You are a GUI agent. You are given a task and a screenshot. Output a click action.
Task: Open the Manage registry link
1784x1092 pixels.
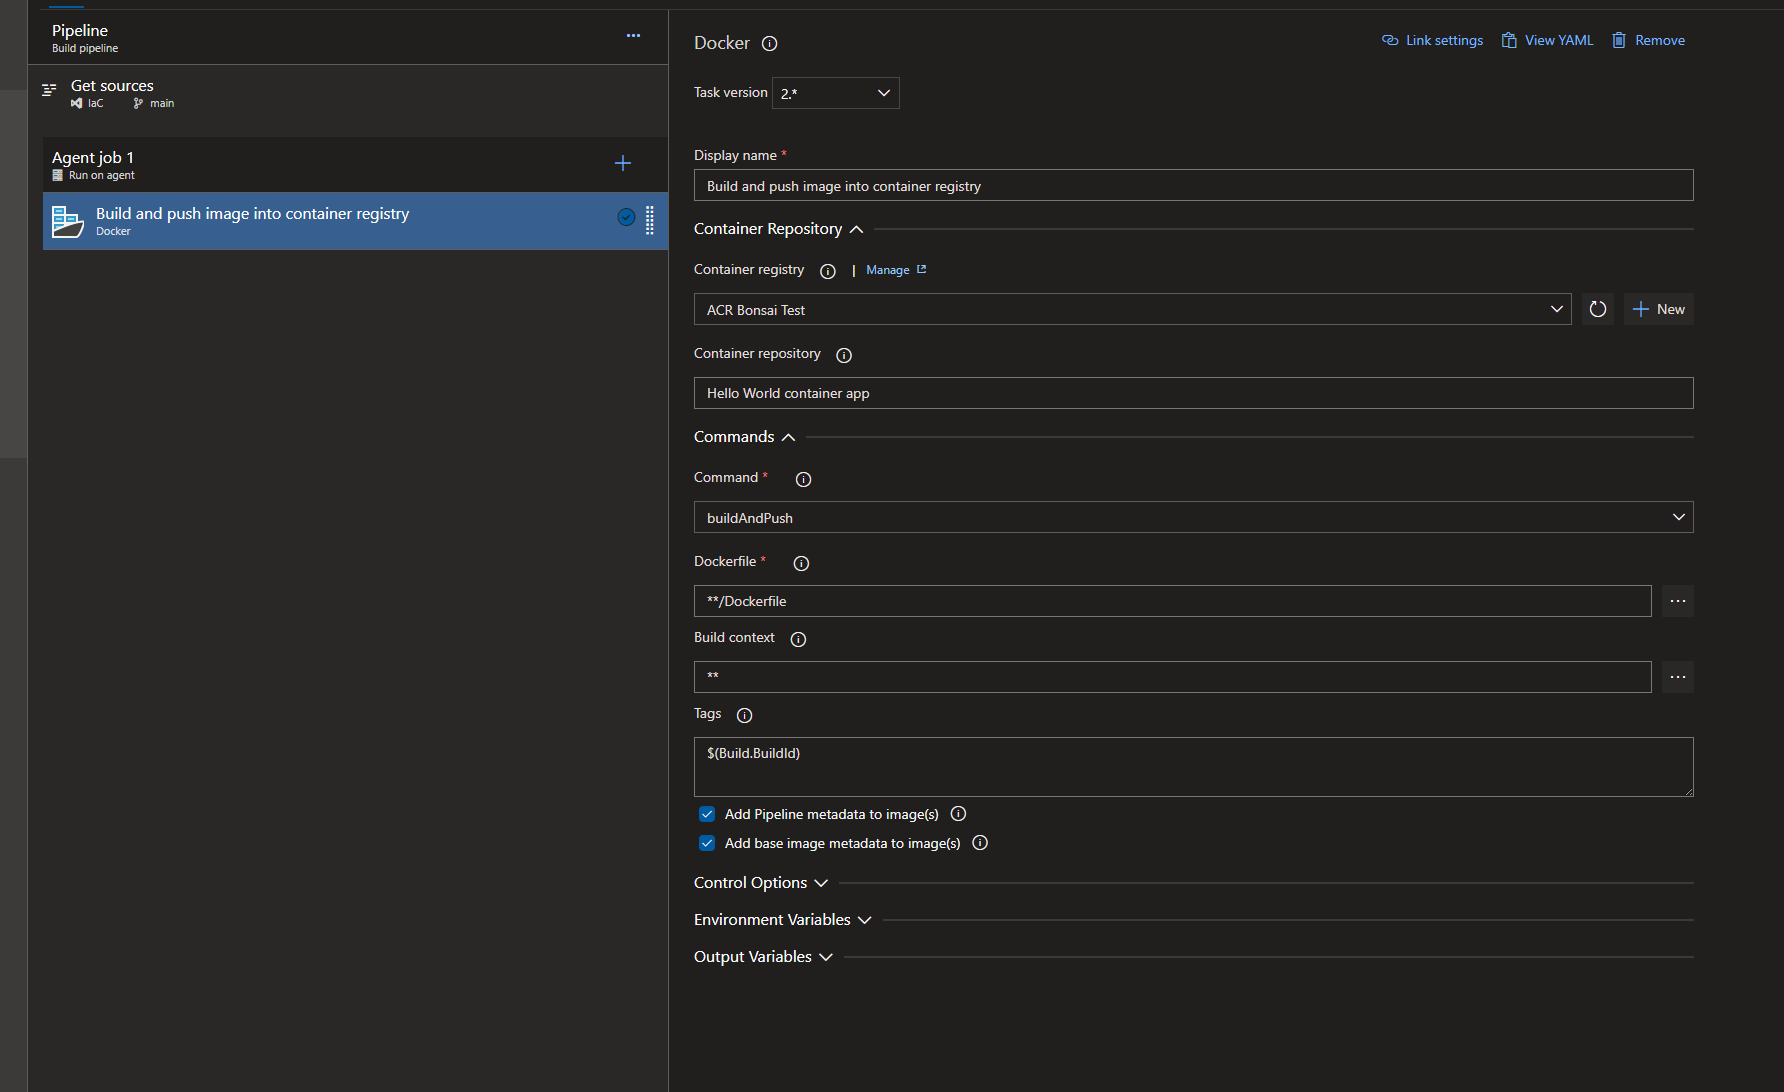896,270
